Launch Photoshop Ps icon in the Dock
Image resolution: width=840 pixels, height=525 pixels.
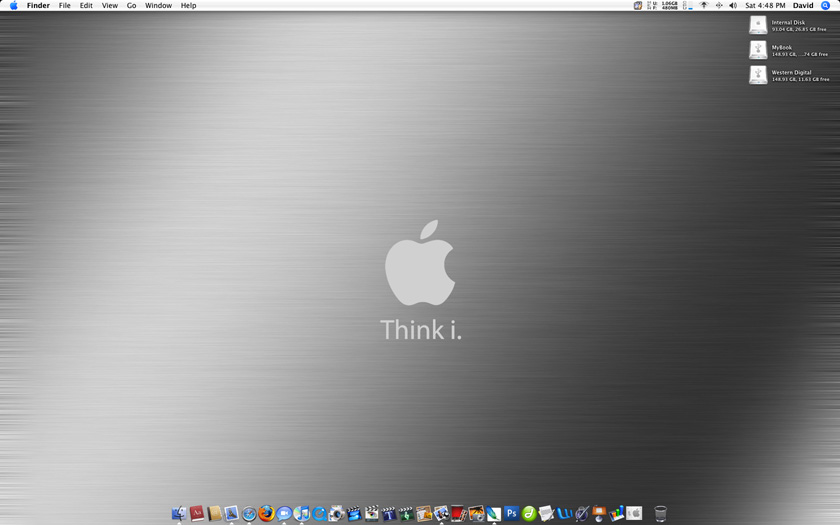(x=511, y=514)
